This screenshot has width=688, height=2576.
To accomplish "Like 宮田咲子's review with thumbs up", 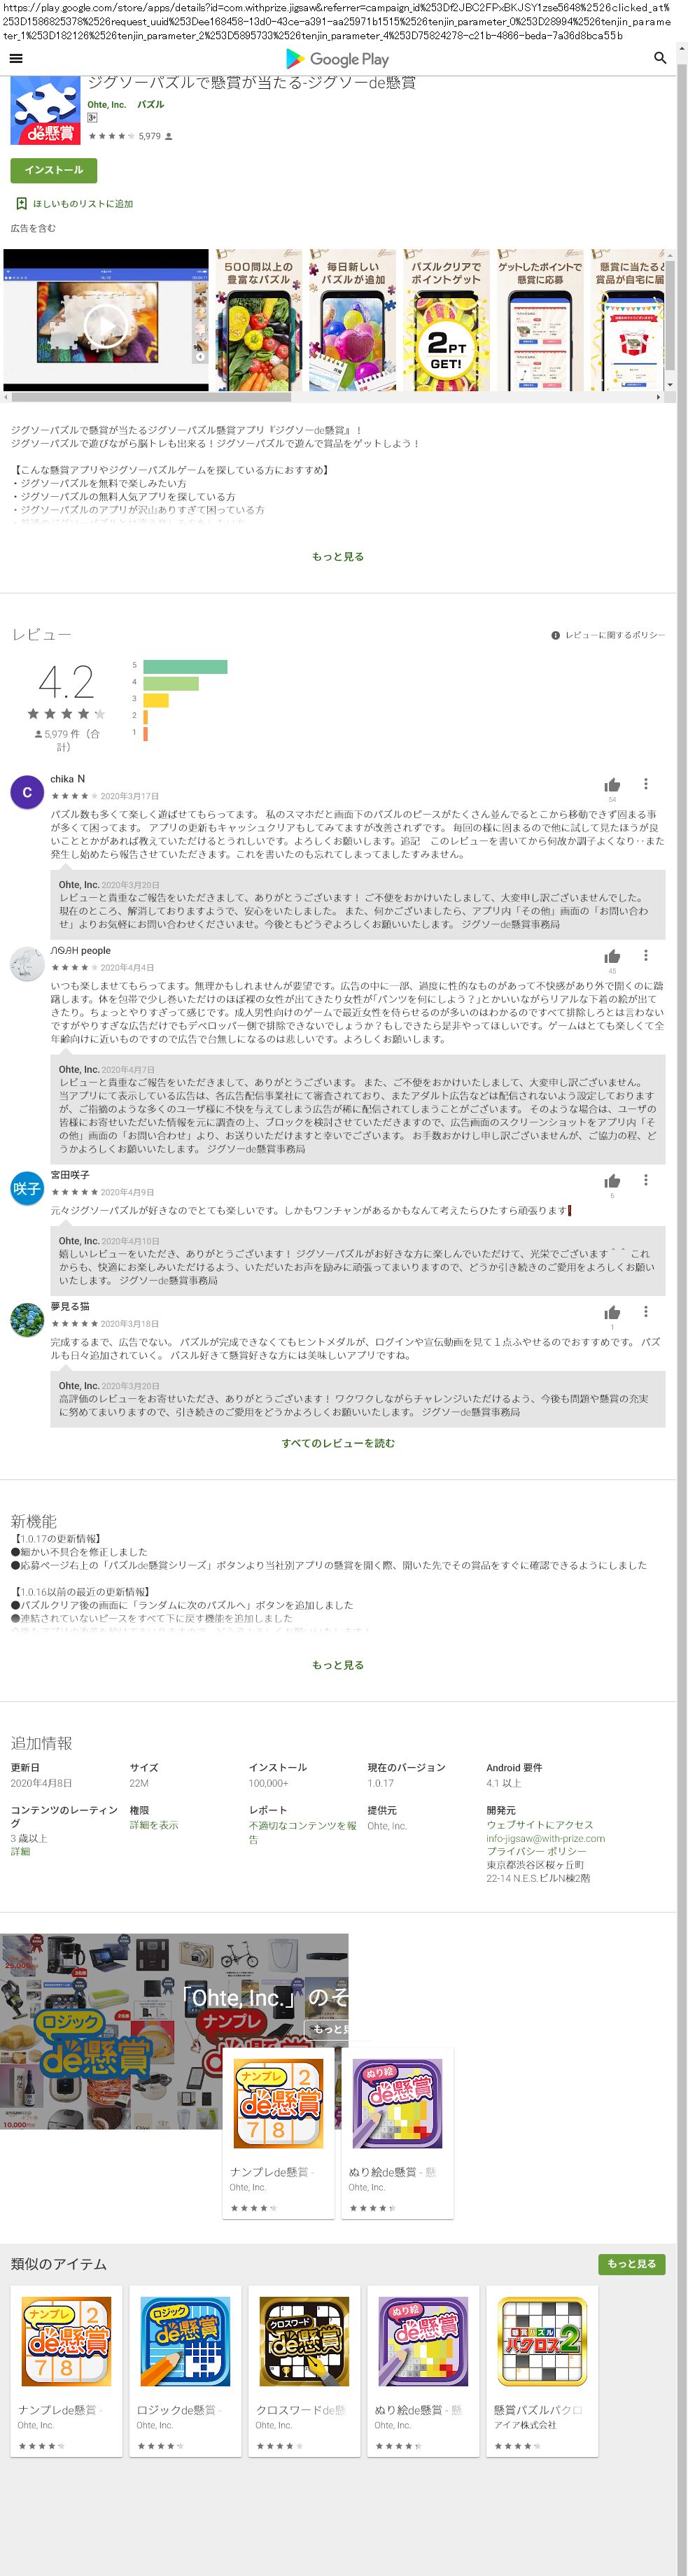I will (612, 1181).
